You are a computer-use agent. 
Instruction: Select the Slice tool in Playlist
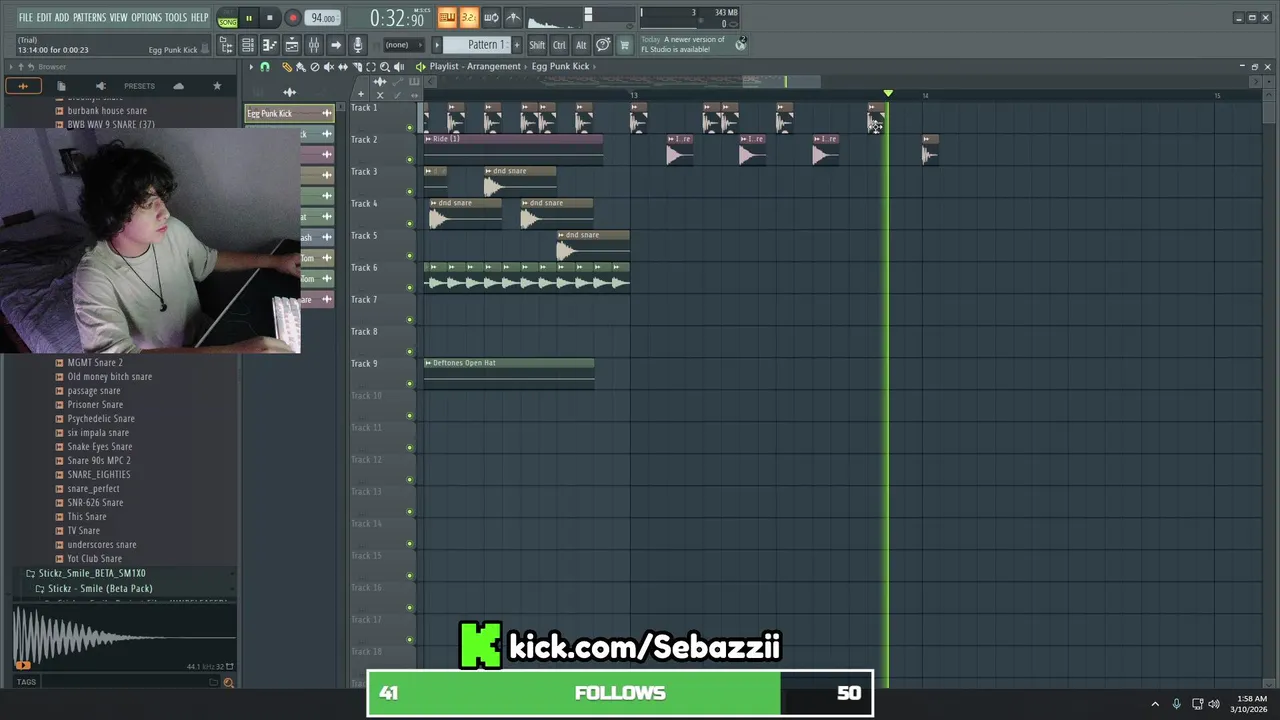357,67
